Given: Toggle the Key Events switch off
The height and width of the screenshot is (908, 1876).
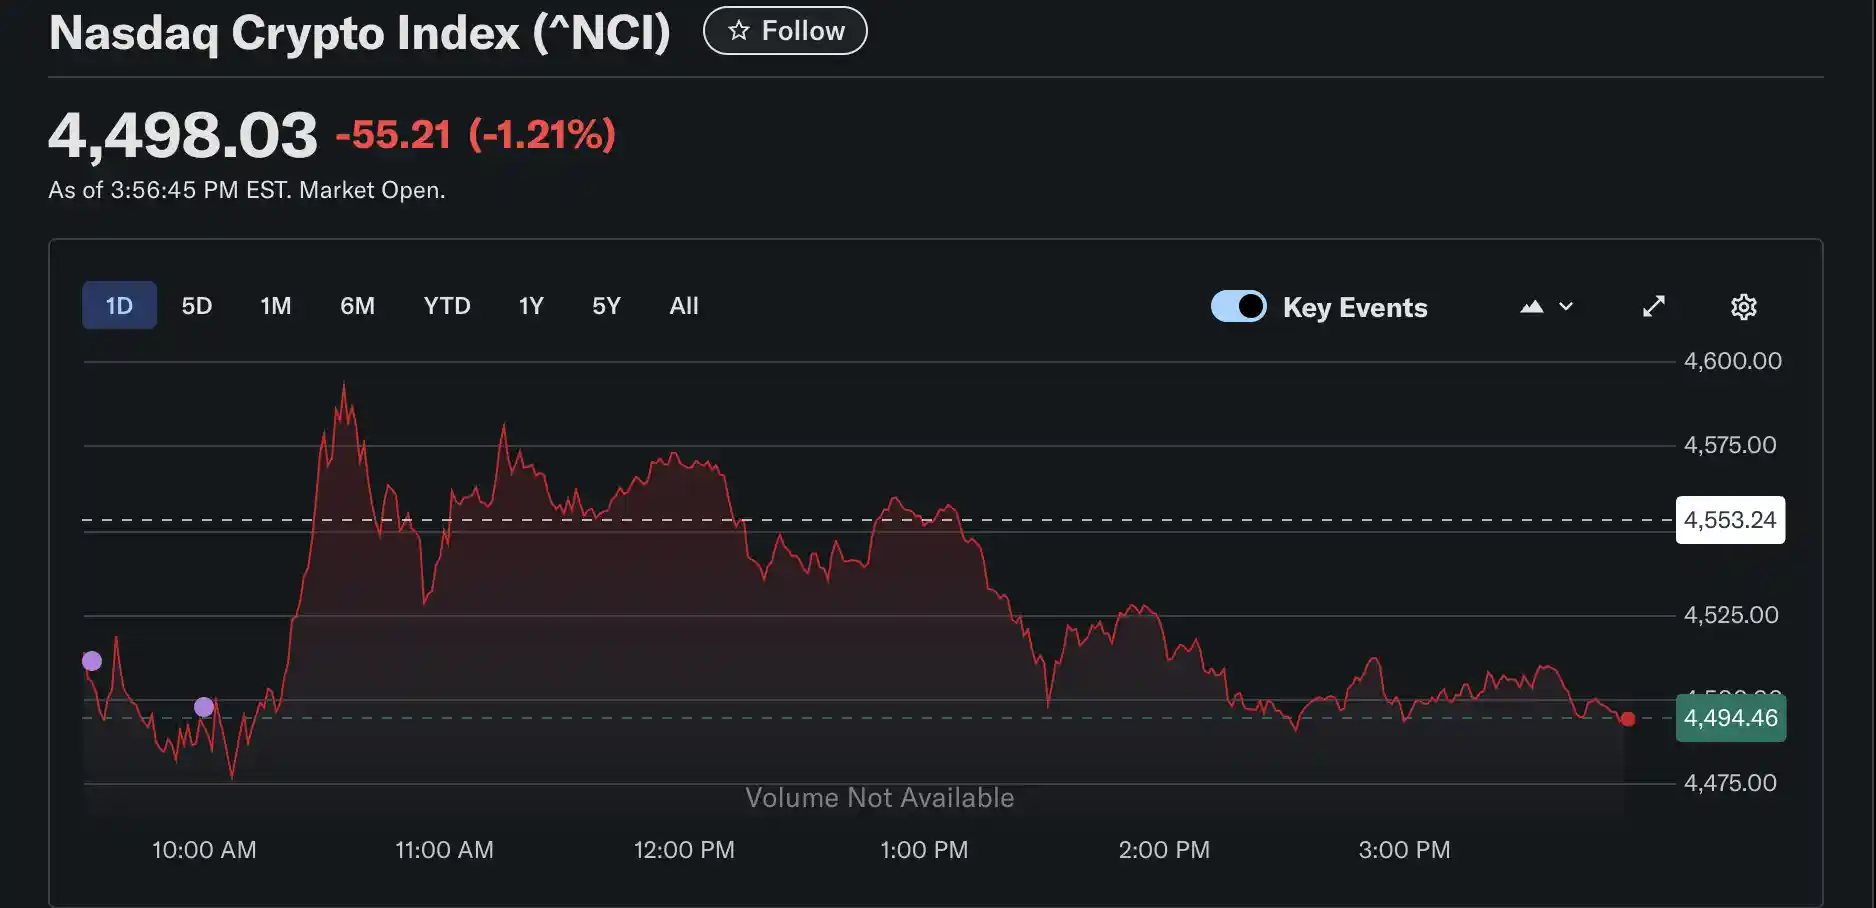Looking at the screenshot, I should (1238, 306).
